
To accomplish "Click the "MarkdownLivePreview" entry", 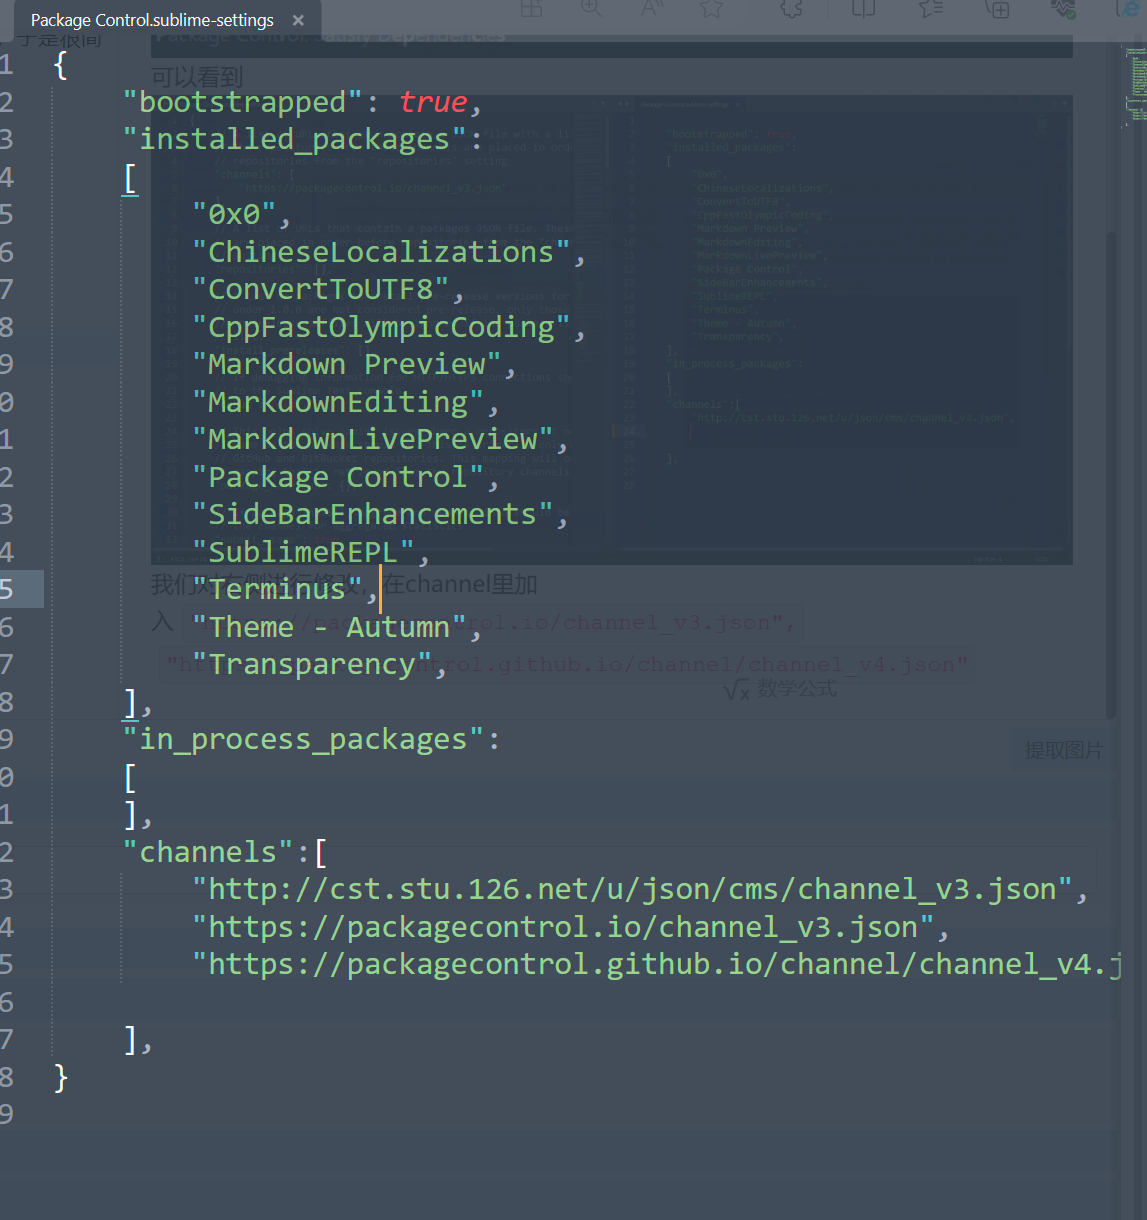I will (372, 439).
